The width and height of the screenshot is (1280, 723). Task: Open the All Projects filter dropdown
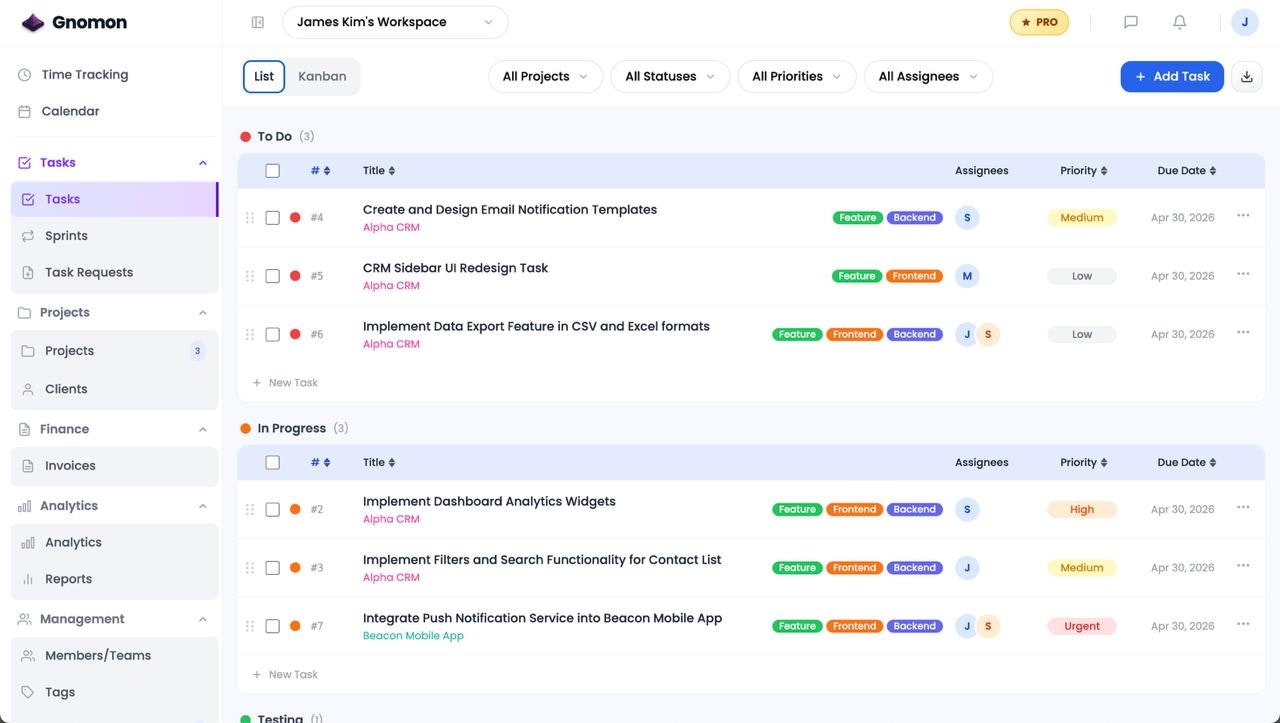click(x=545, y=76)
